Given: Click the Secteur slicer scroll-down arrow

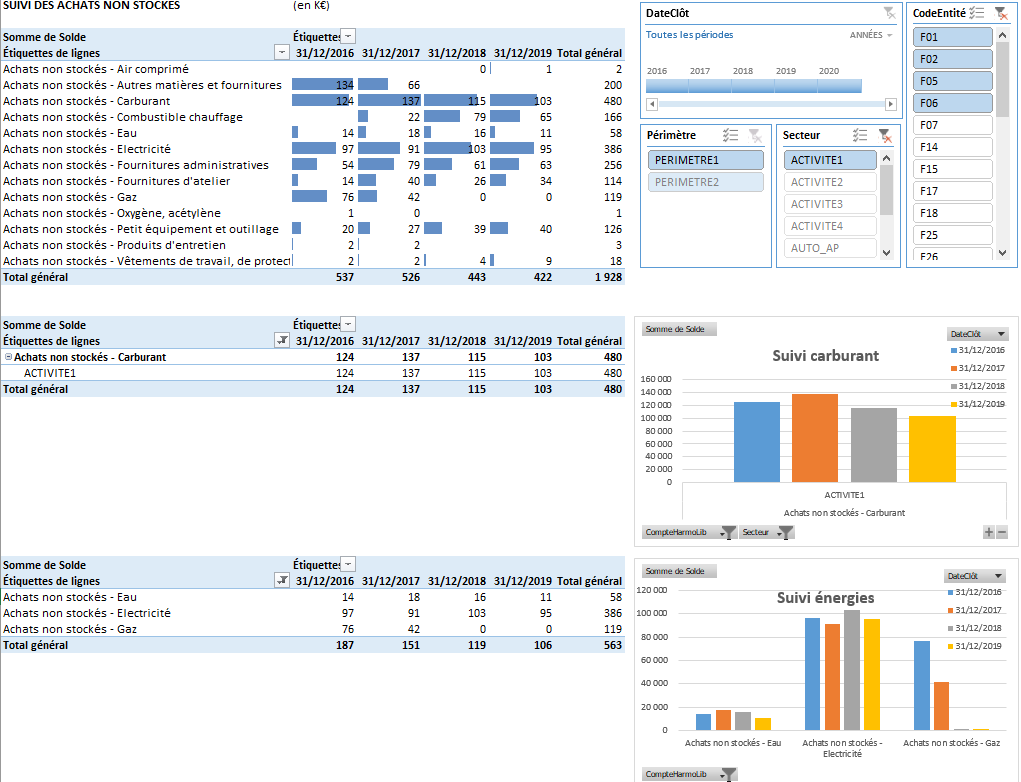Looking at the screenshot, I should pos(886,253).
